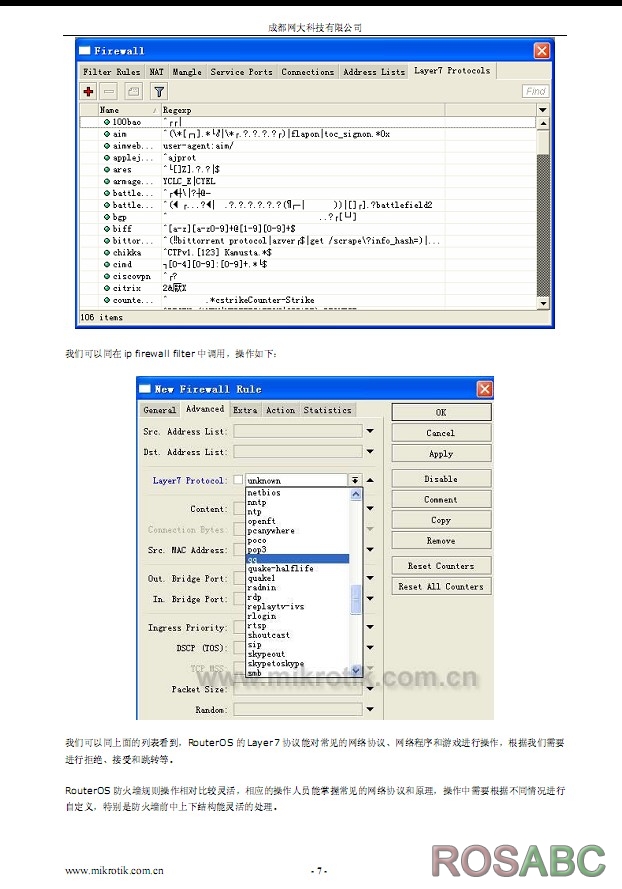
Task: Open the General tab in New Firewall Rule
Action: point(159,410)
